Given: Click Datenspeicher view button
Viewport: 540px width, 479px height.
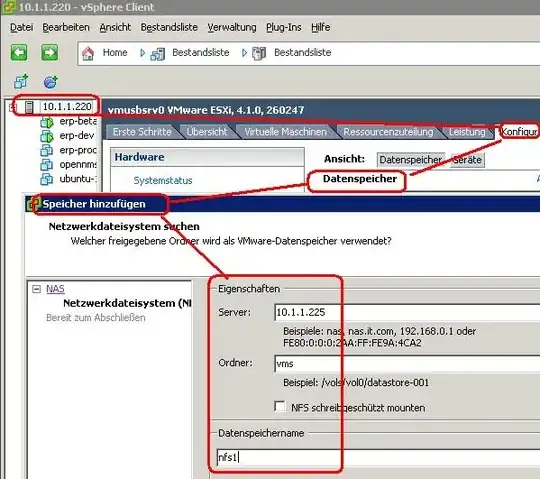Looking at the screenshot, I should tap(411, 160).
